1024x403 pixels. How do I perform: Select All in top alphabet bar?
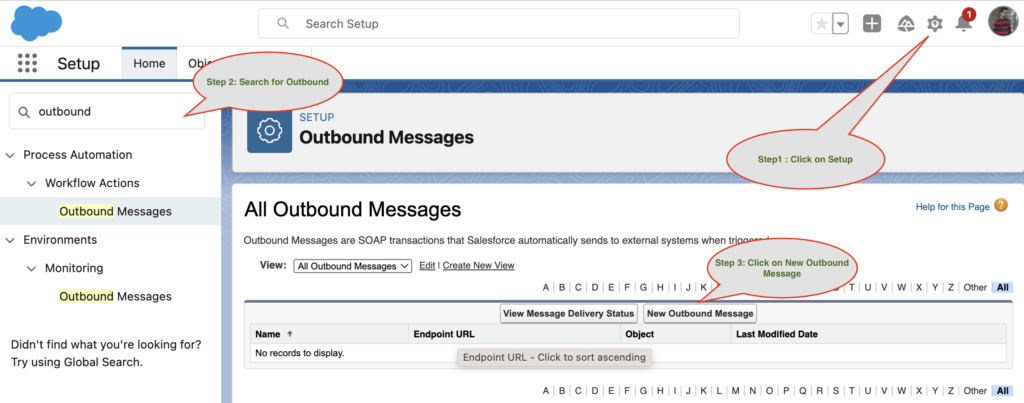[x=1002, y=287]
